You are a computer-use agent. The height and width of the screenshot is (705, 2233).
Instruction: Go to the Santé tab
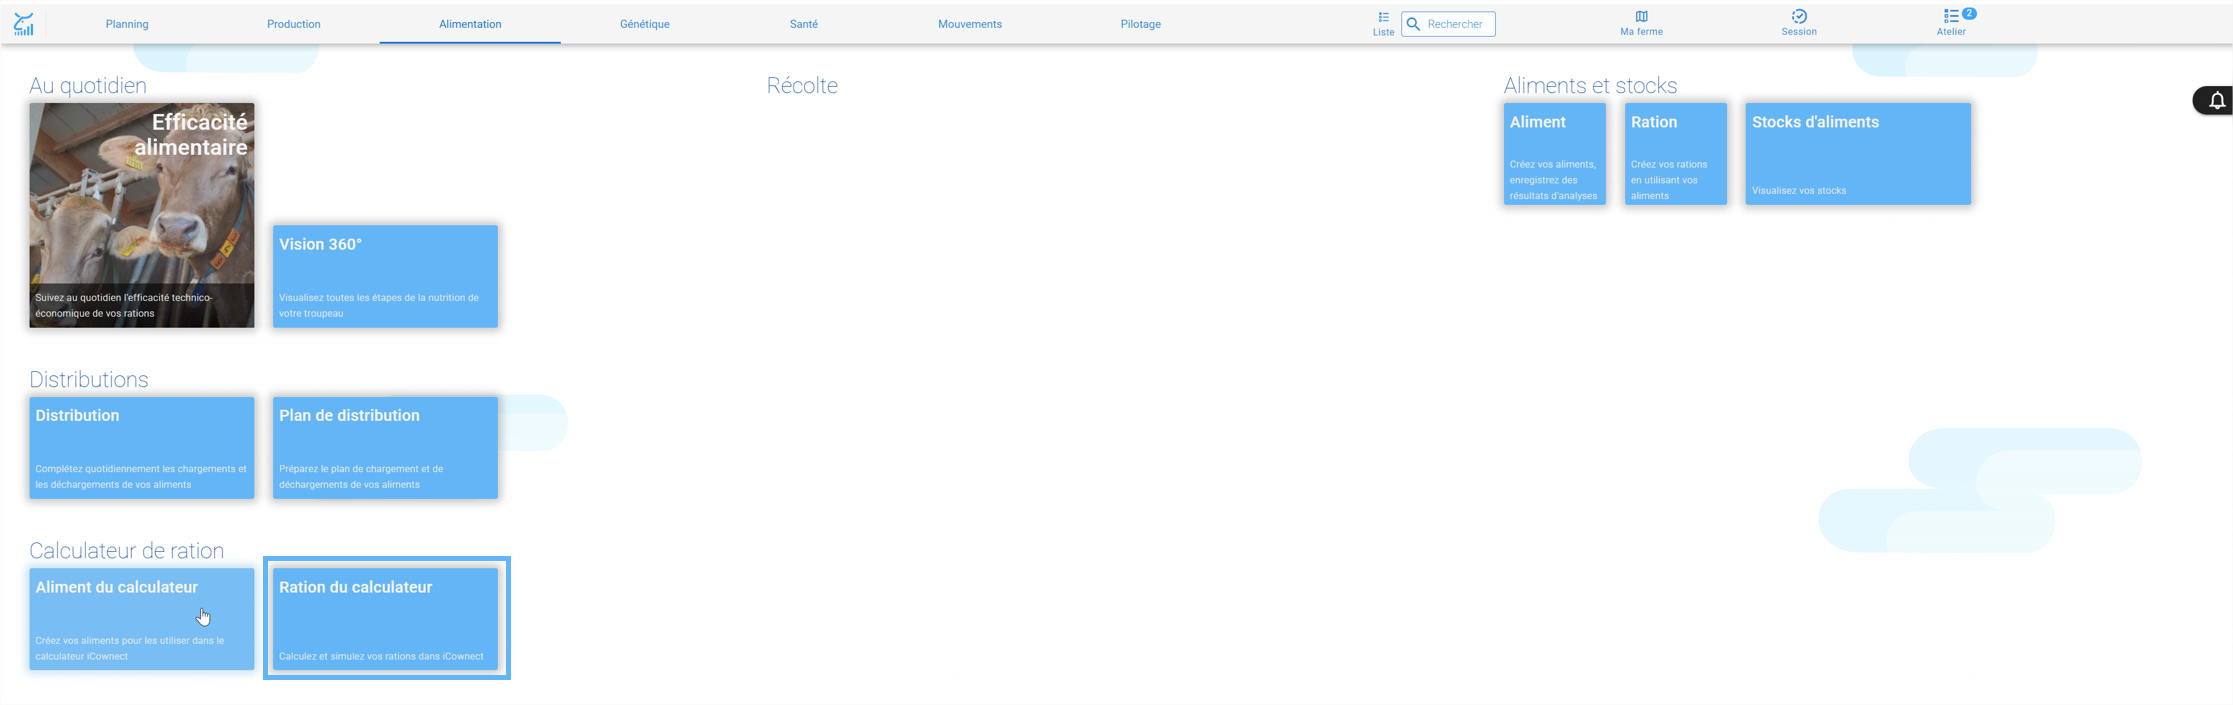tap(804, 24)
